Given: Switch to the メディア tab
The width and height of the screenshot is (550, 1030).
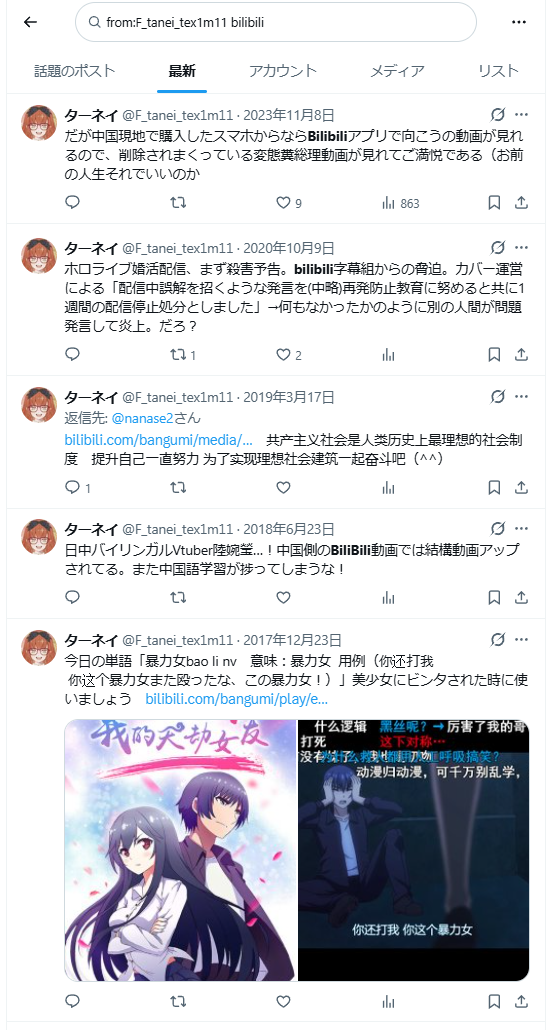Looking at the screenshot, I should click(397, 71).
